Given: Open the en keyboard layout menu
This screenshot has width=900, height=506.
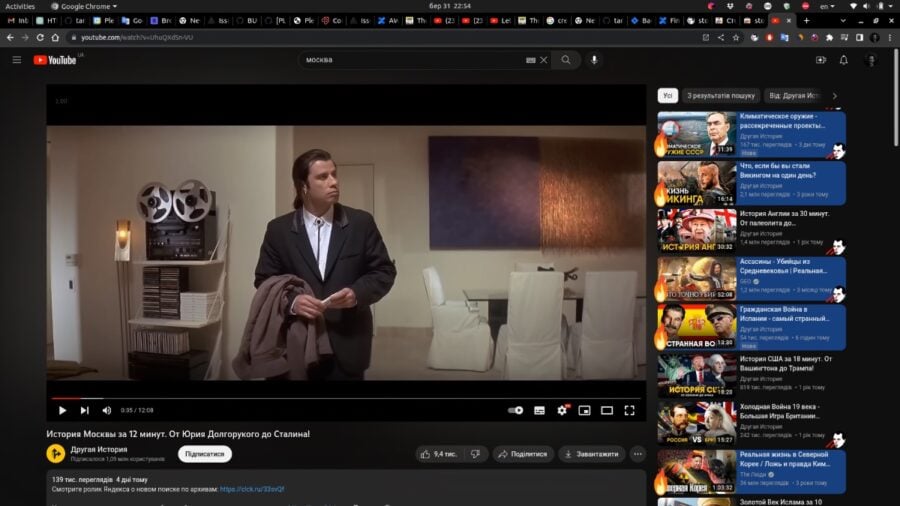Looking at the screenshot, I should (x=827, y=6).
